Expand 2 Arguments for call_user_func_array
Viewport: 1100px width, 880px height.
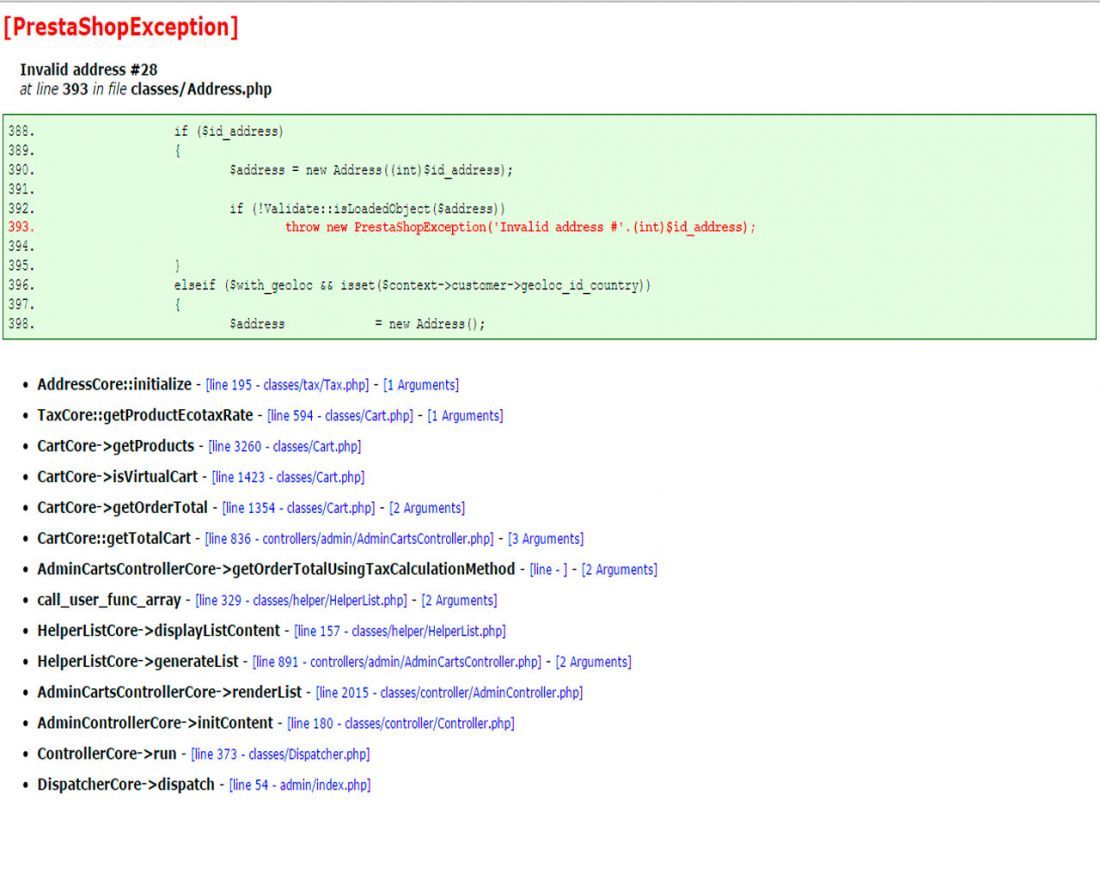[460, 601]
